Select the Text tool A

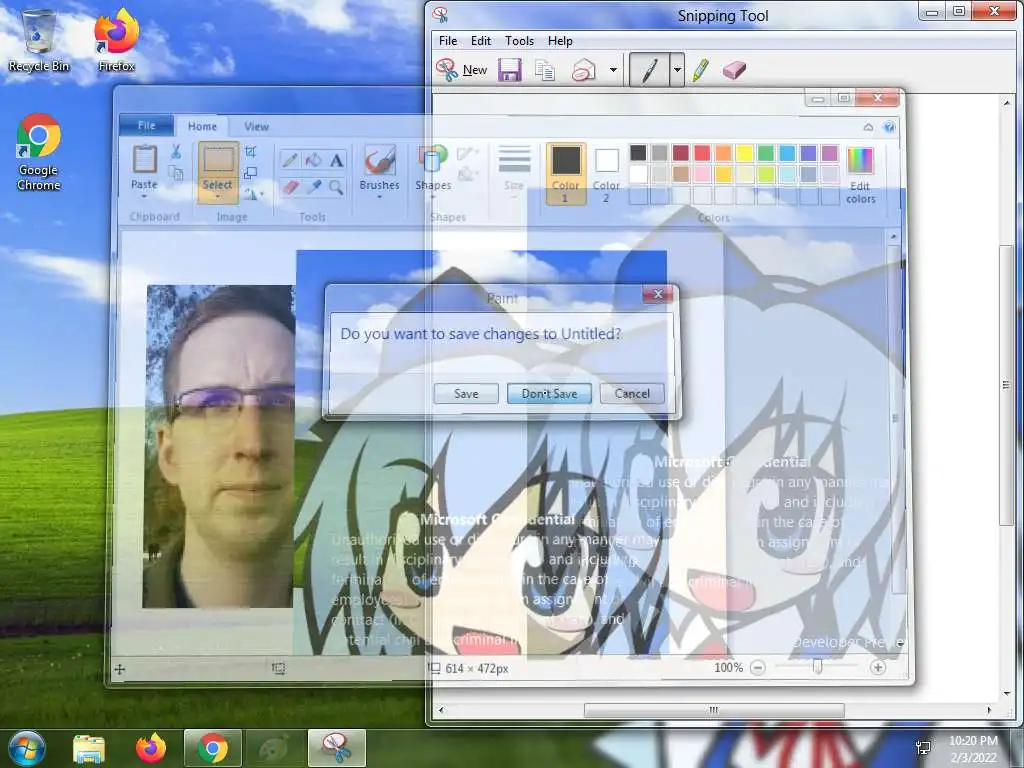[x=336, y=160]
